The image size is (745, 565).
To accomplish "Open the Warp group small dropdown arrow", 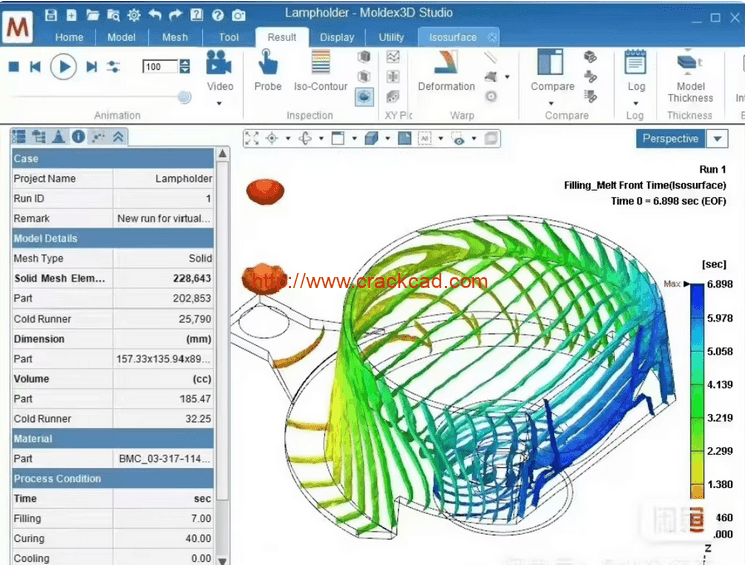I will tap(507, 77).
